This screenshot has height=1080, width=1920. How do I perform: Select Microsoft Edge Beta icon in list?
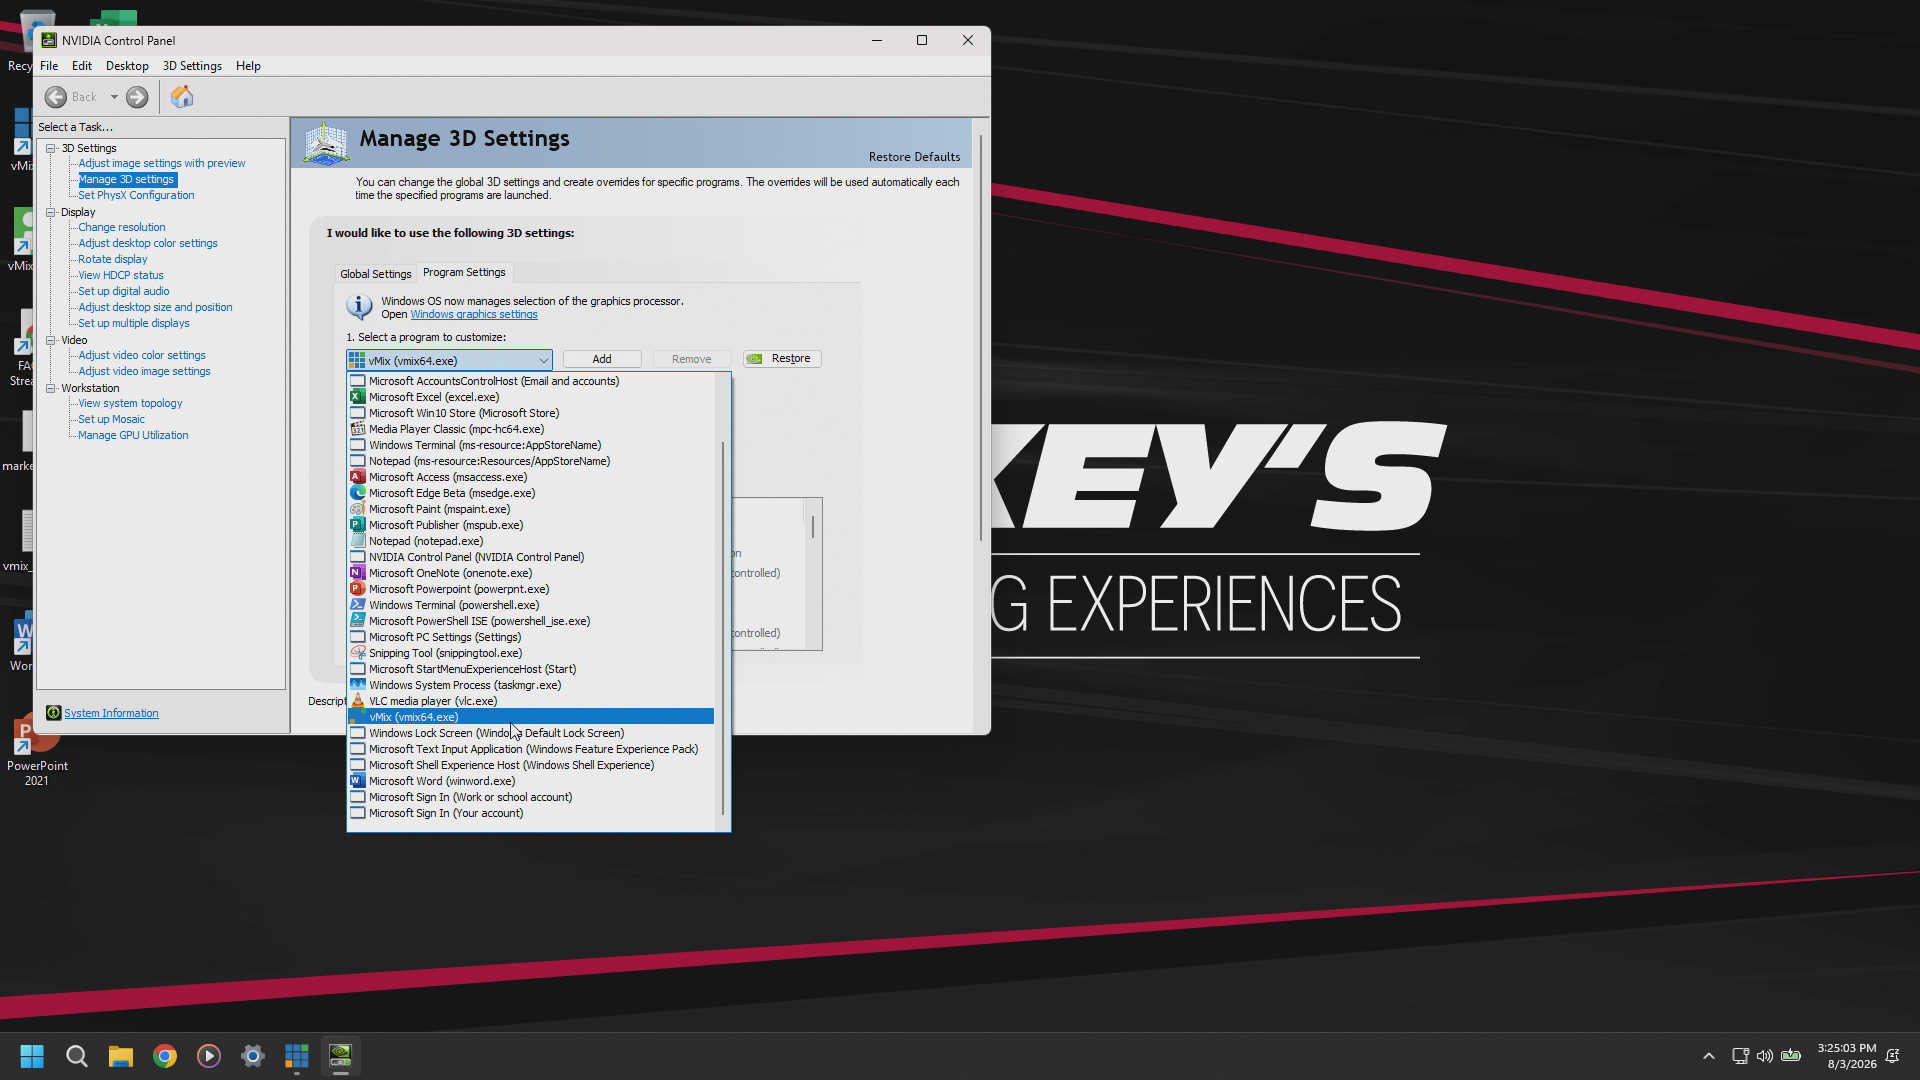[x=357, y=493]
